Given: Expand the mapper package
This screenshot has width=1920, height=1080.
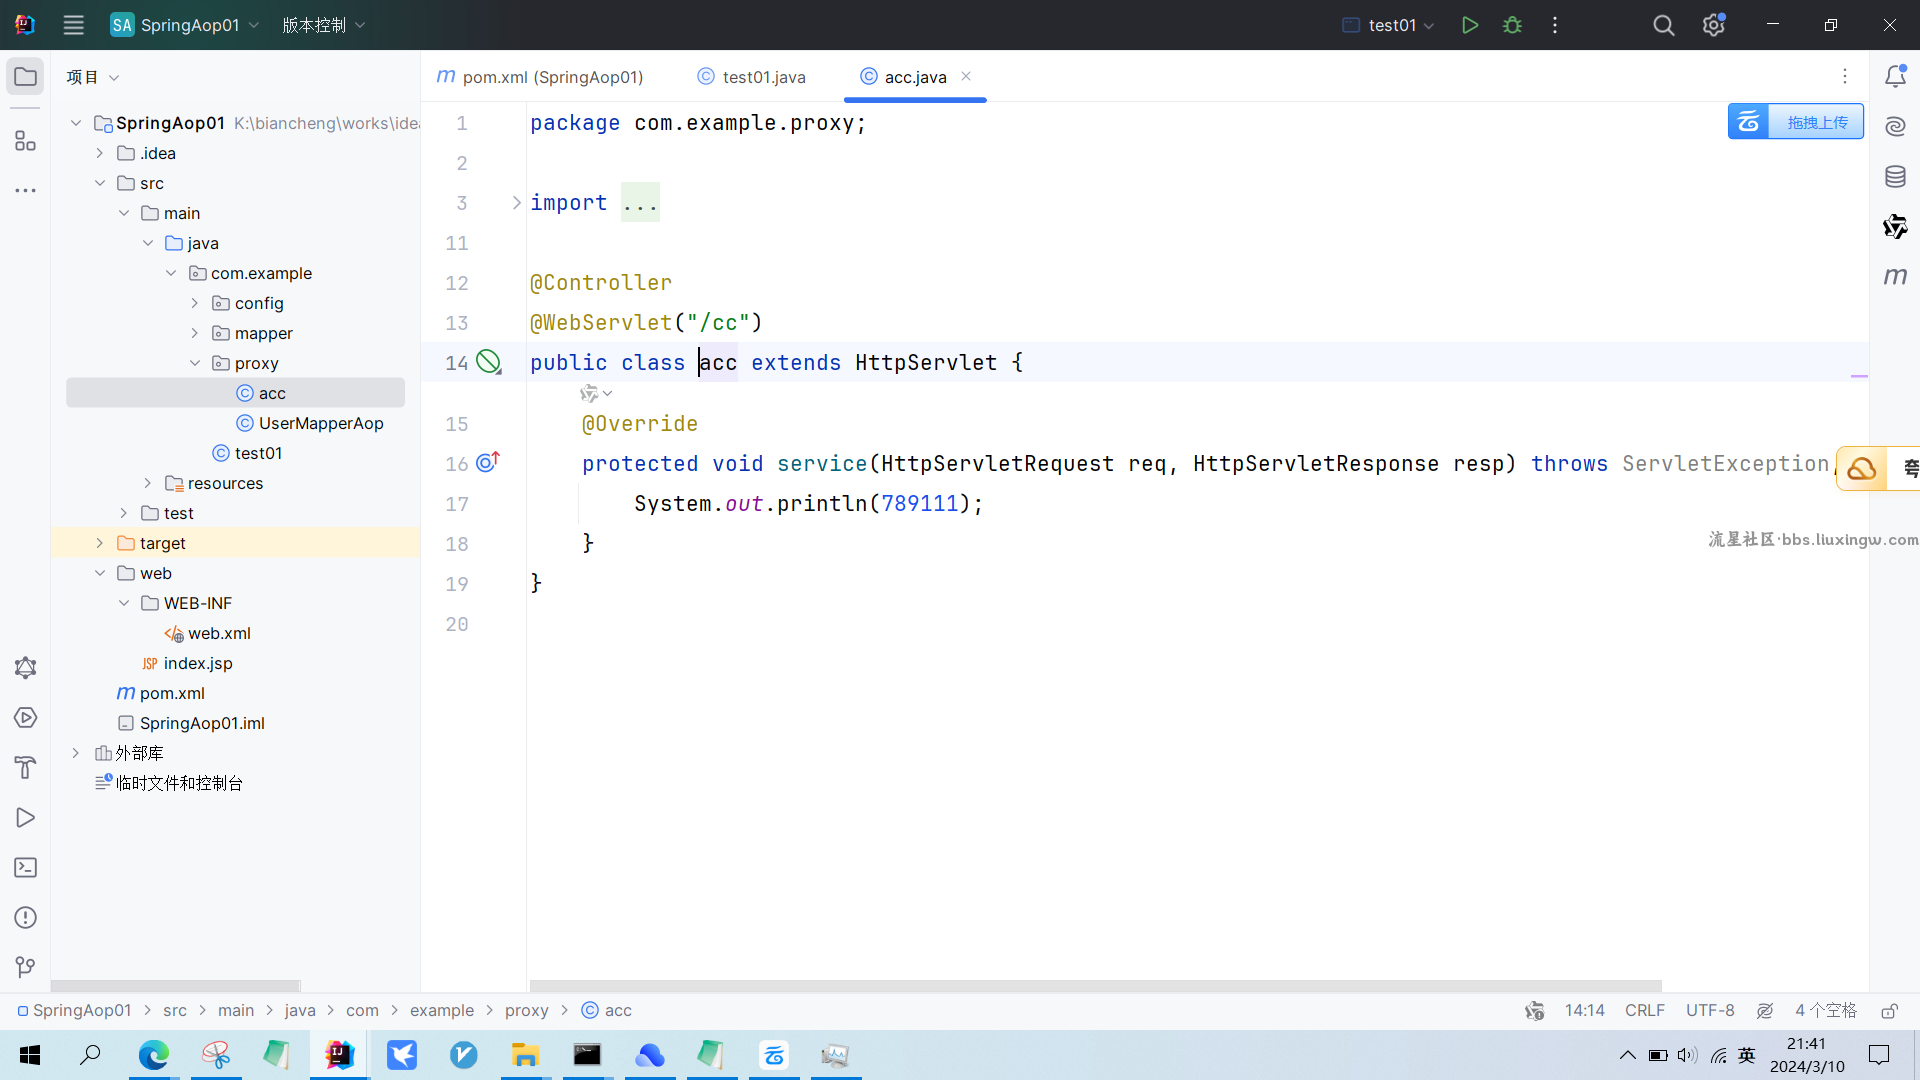Looking at the screenshot, I should coord(195,333).
